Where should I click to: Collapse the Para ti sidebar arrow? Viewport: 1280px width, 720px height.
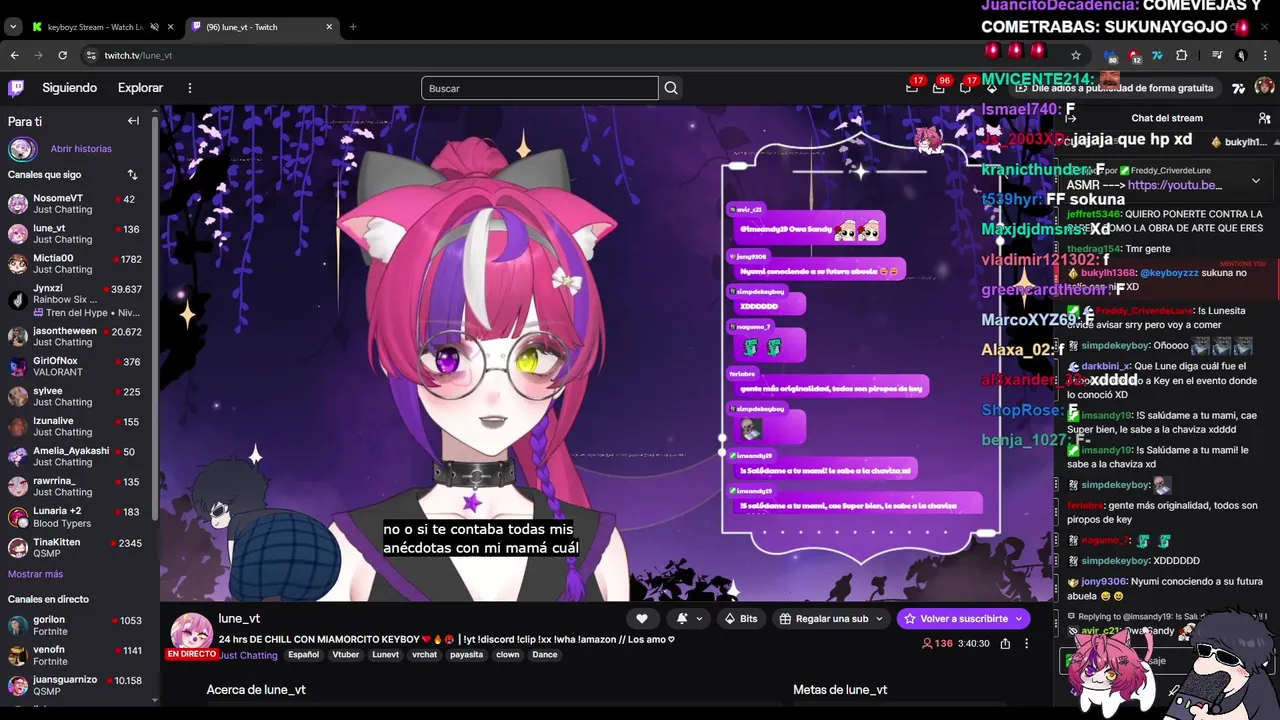[133, 121]
